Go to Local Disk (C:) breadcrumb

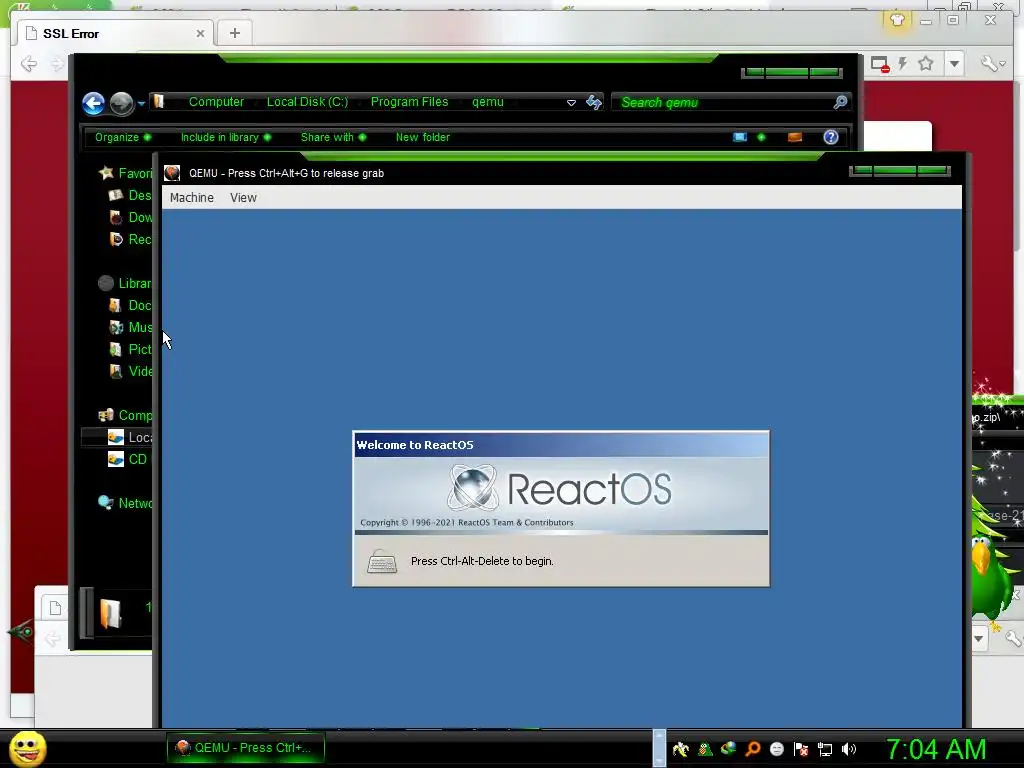(x=307, y=102)
